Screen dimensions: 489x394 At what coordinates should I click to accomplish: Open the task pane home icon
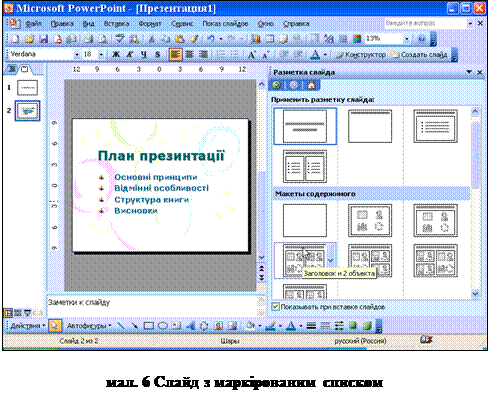pyautogui.click(x=311, y=85)
